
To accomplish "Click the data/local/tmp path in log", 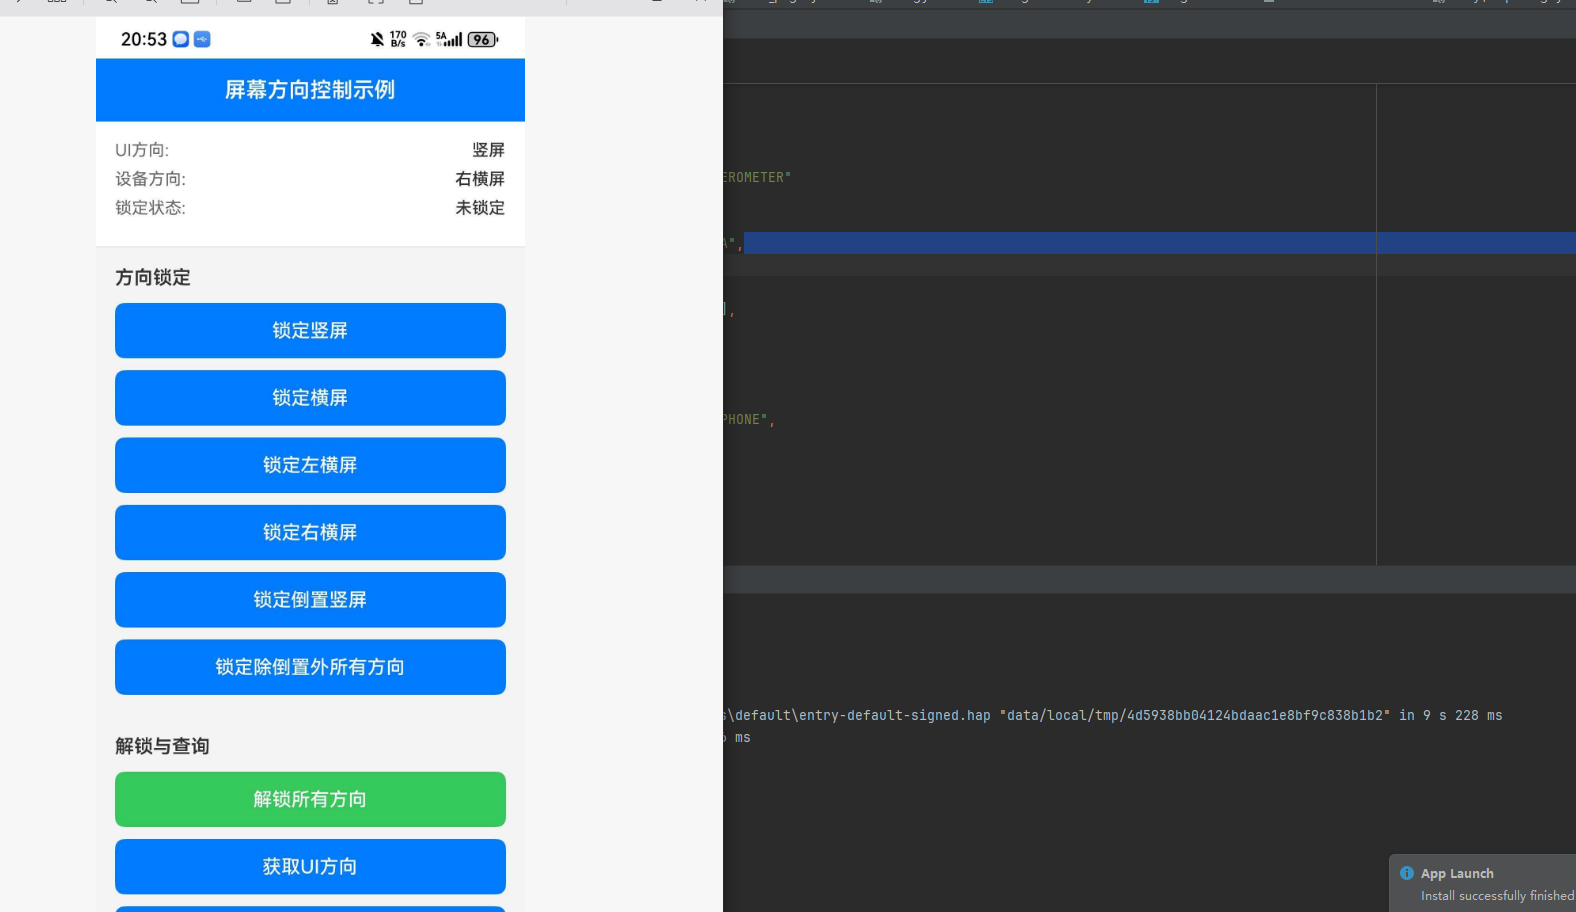I will (1195, 715).
